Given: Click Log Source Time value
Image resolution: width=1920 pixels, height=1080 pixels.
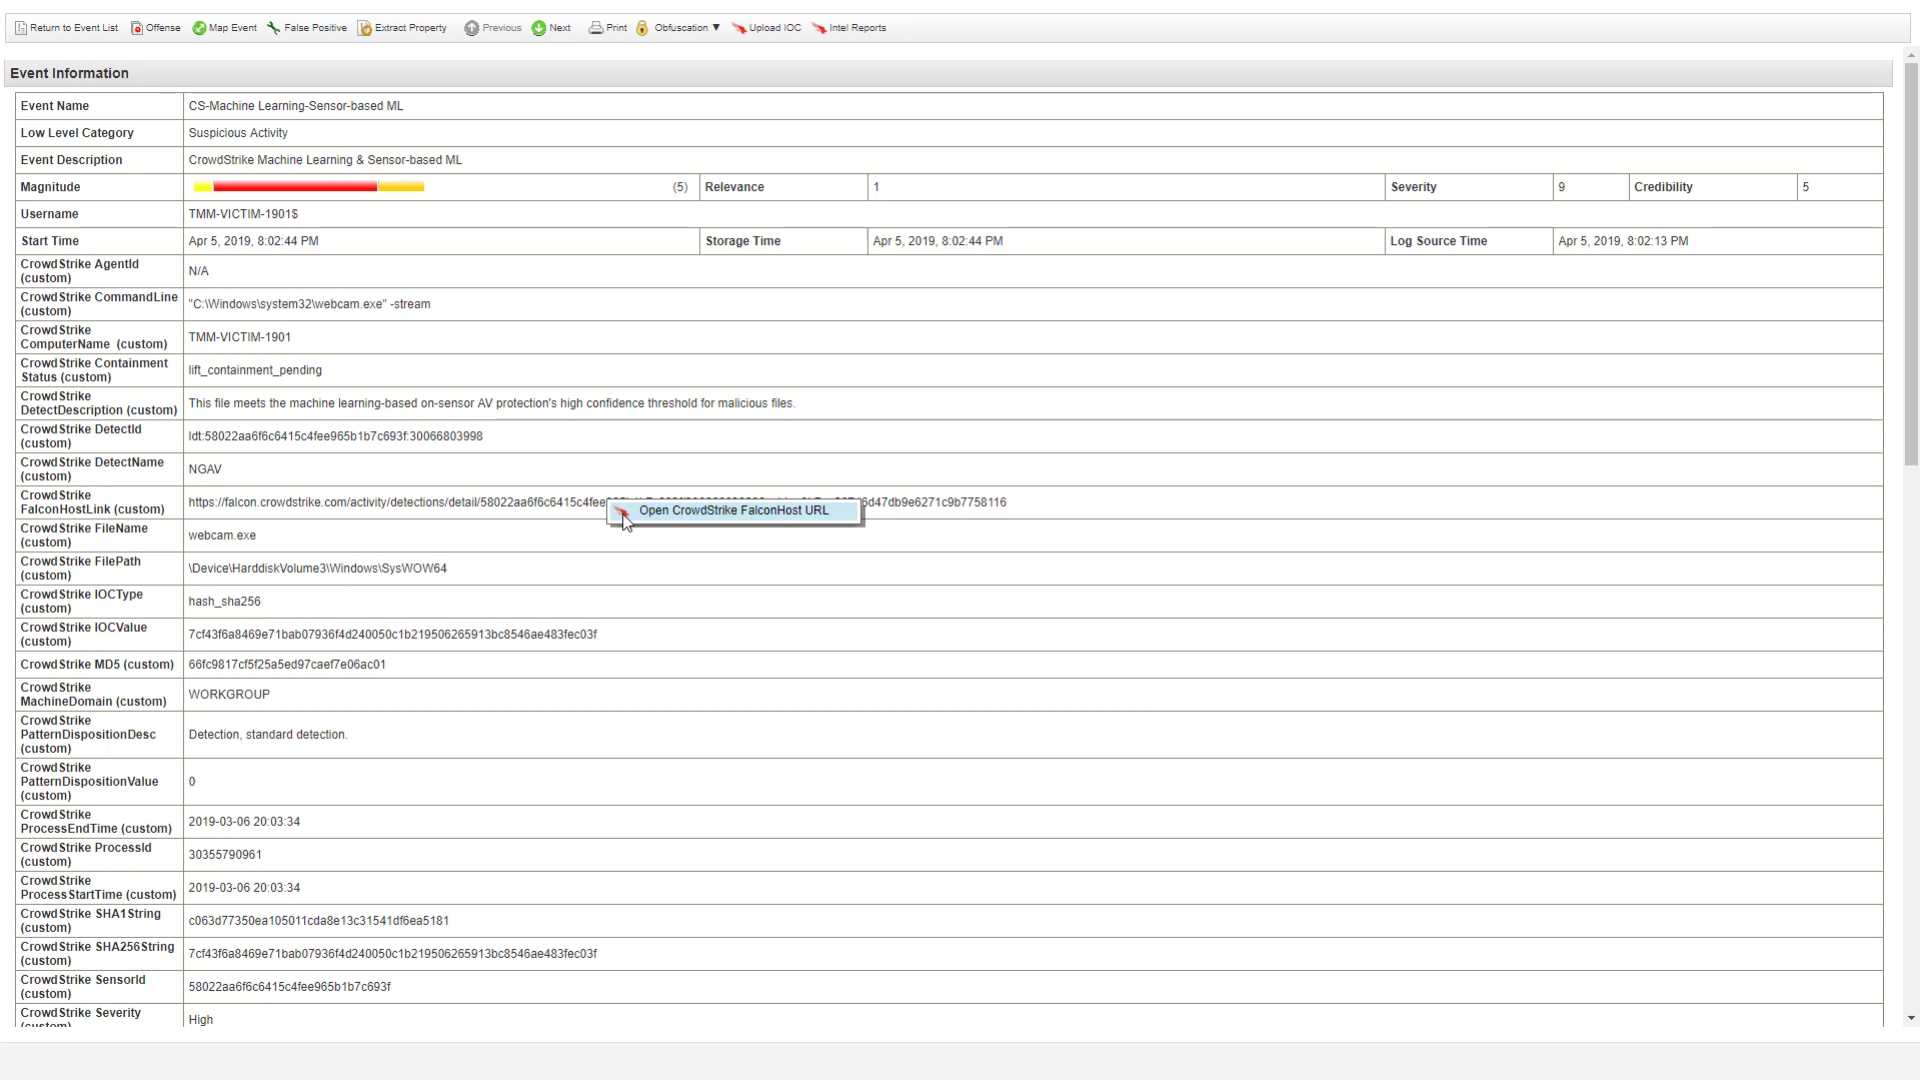Looking at the screenshot, I should tap(1623, 241).
